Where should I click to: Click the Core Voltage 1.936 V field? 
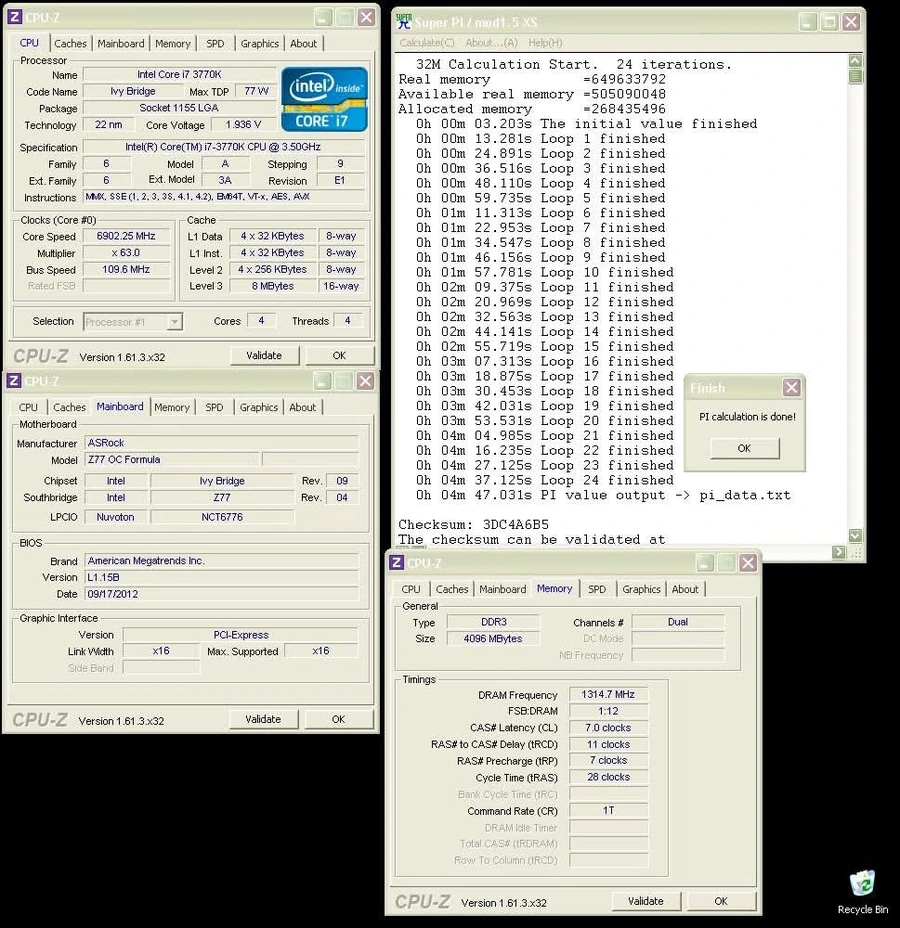pyautogui.click(x=243, y=124)
